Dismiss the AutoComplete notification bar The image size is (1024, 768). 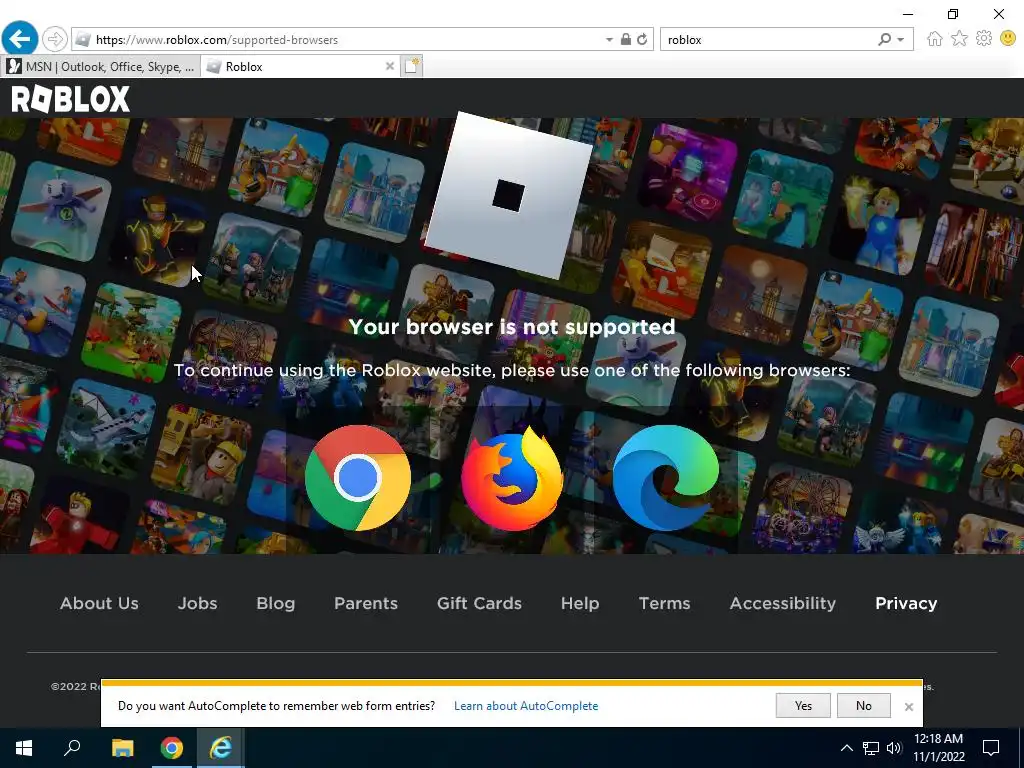tap(908, 706)
